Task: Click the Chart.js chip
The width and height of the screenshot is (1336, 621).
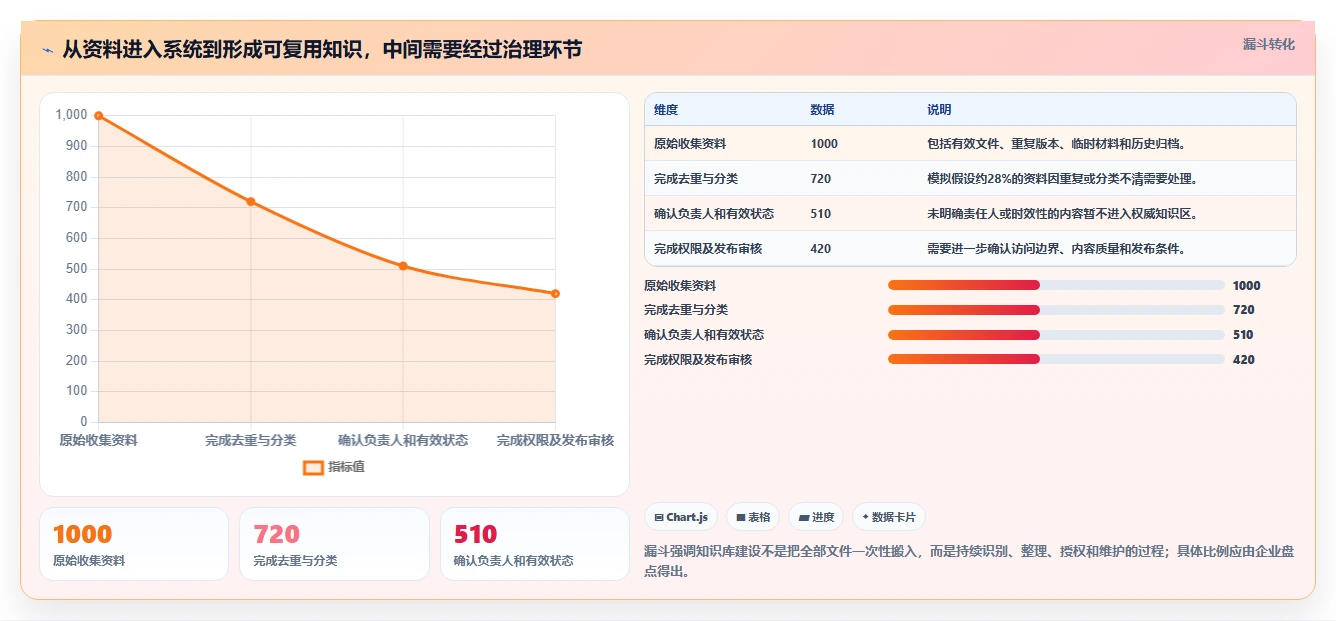Action: coord(681,517)
